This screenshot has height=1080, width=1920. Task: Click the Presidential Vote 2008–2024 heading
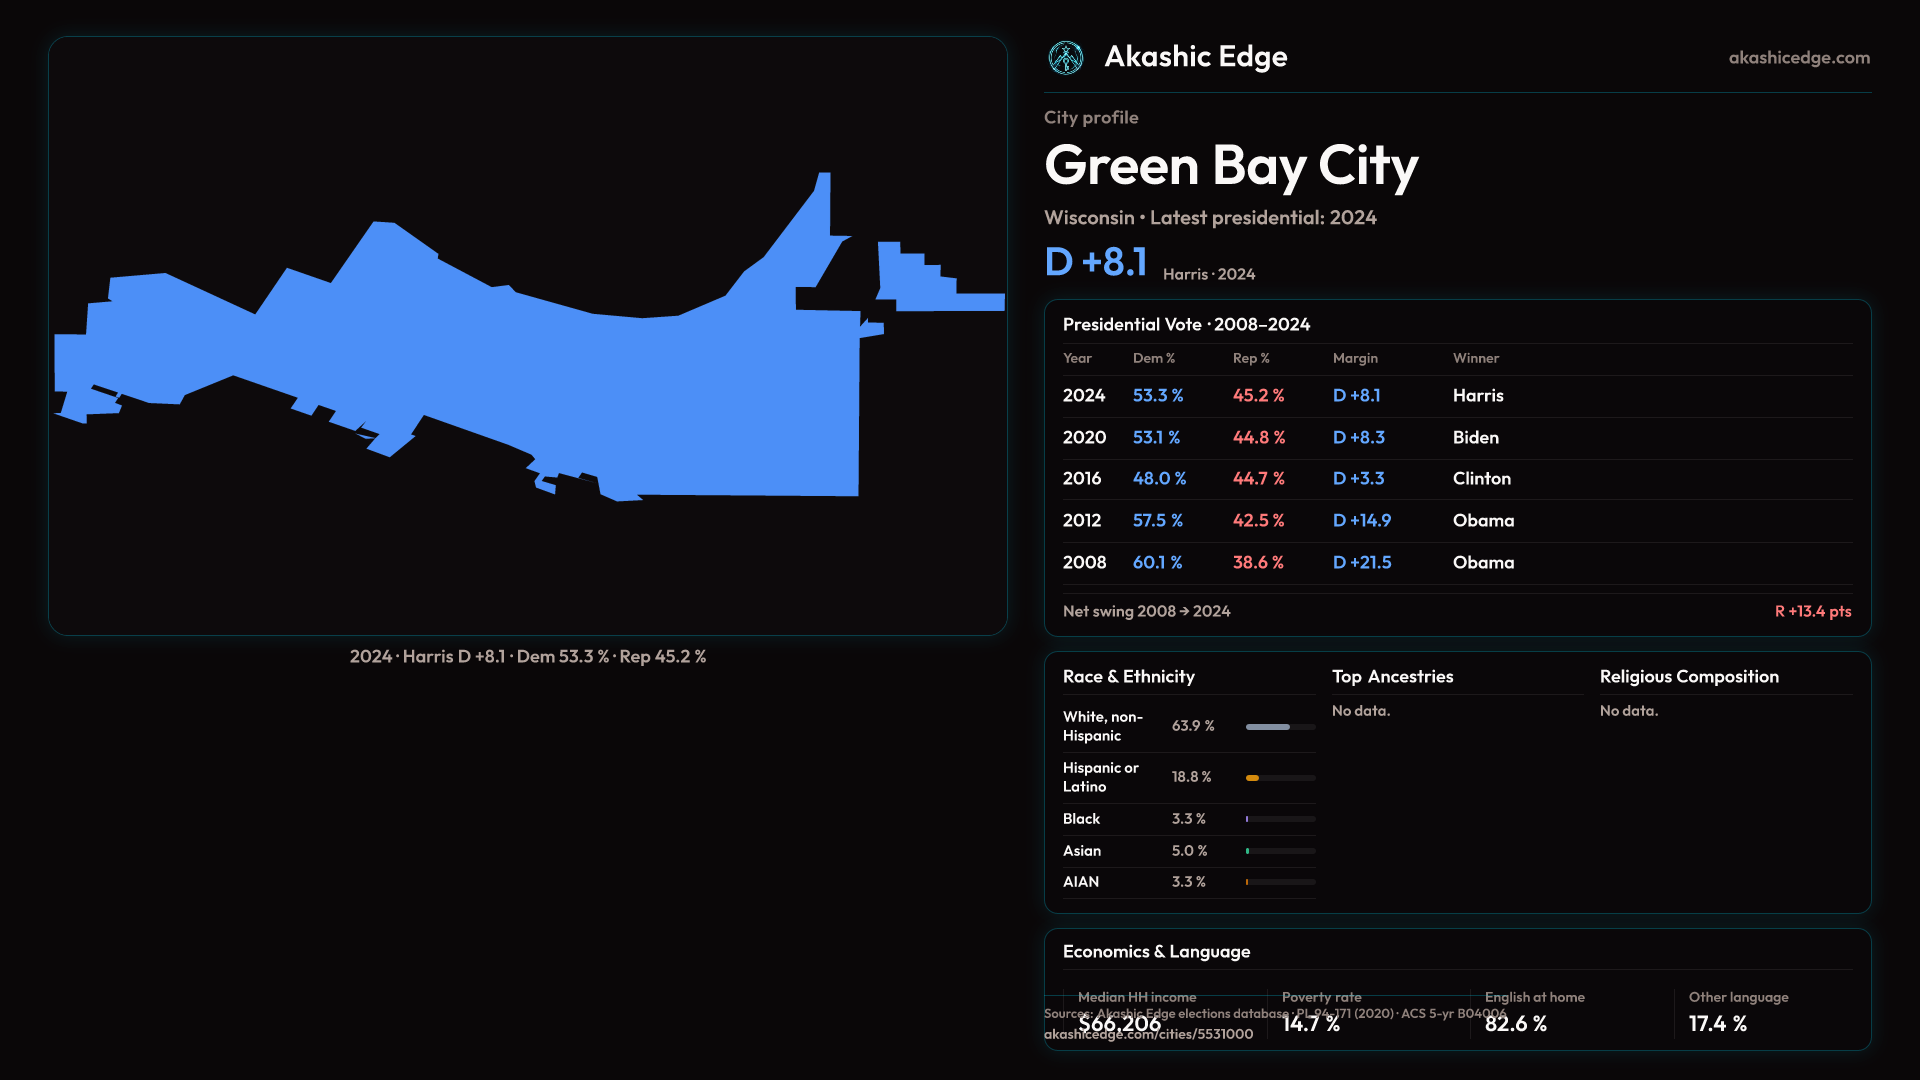(1186, 325)
